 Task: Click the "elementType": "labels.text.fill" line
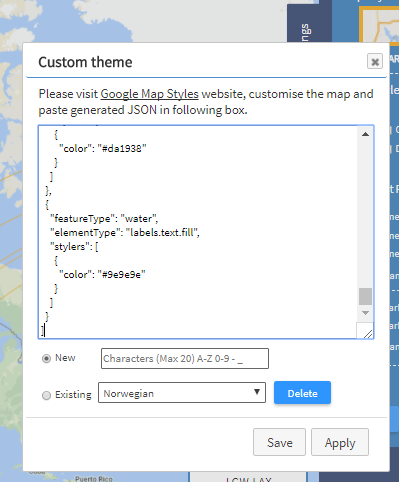coord(125,232)
